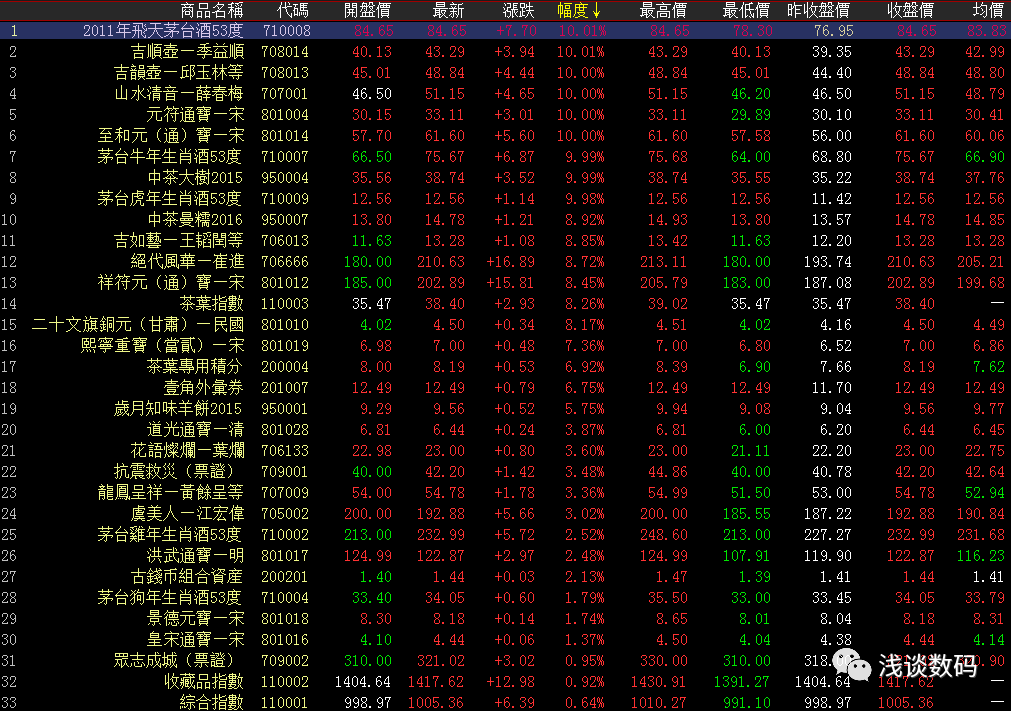Select row 山水清音一薛春梅
This screenshot has height=711, width=1011.
coord(506,93)
